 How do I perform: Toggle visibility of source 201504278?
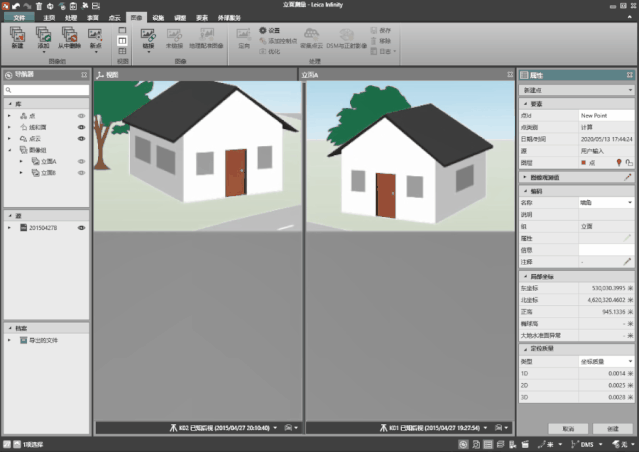tap(81, 227)
